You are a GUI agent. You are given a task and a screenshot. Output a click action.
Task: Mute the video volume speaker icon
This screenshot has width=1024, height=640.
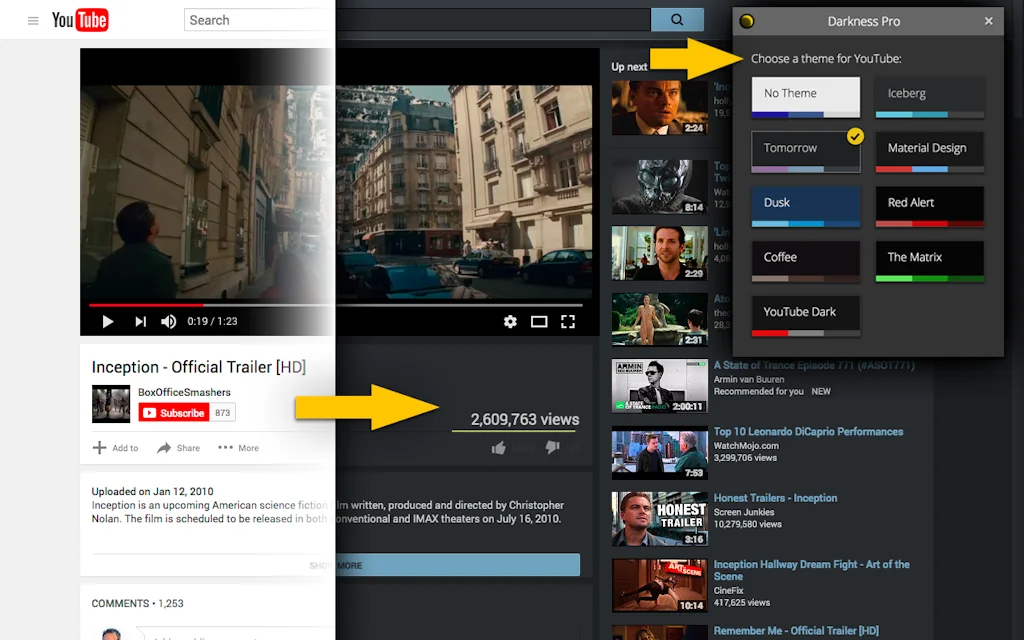click(x=169, y=322)
